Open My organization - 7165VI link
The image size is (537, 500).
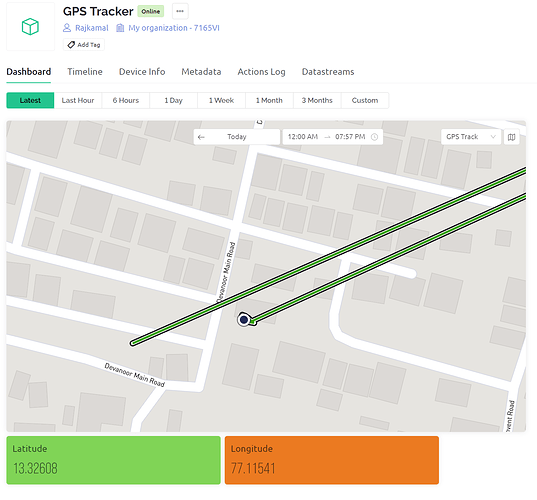click(174, 28)
